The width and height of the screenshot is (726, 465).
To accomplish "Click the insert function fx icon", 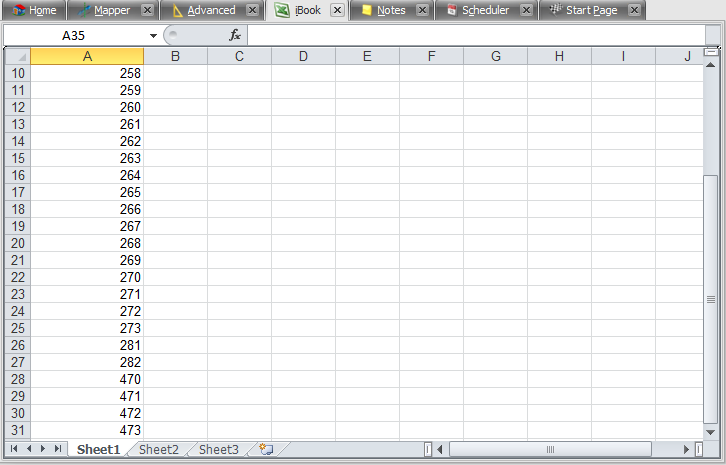I will 235,35.
